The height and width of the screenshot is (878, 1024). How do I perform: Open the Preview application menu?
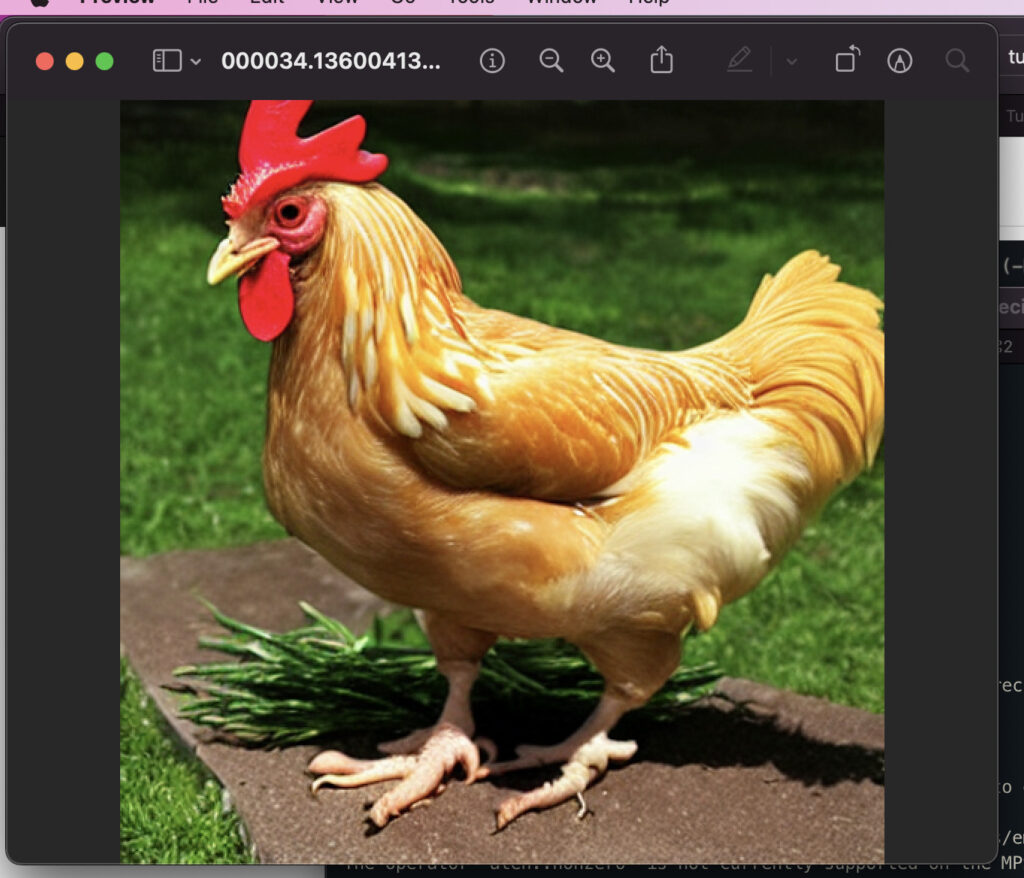coord(117,3)
